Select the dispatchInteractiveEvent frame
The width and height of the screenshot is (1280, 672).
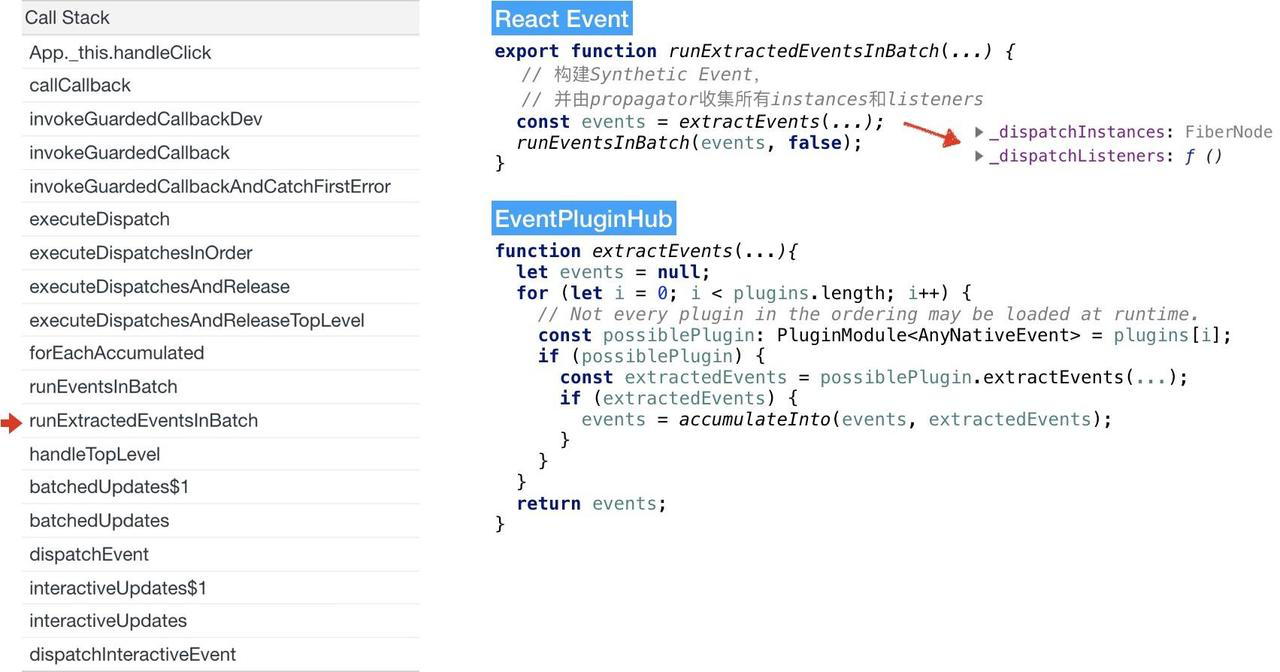(220, 655)
